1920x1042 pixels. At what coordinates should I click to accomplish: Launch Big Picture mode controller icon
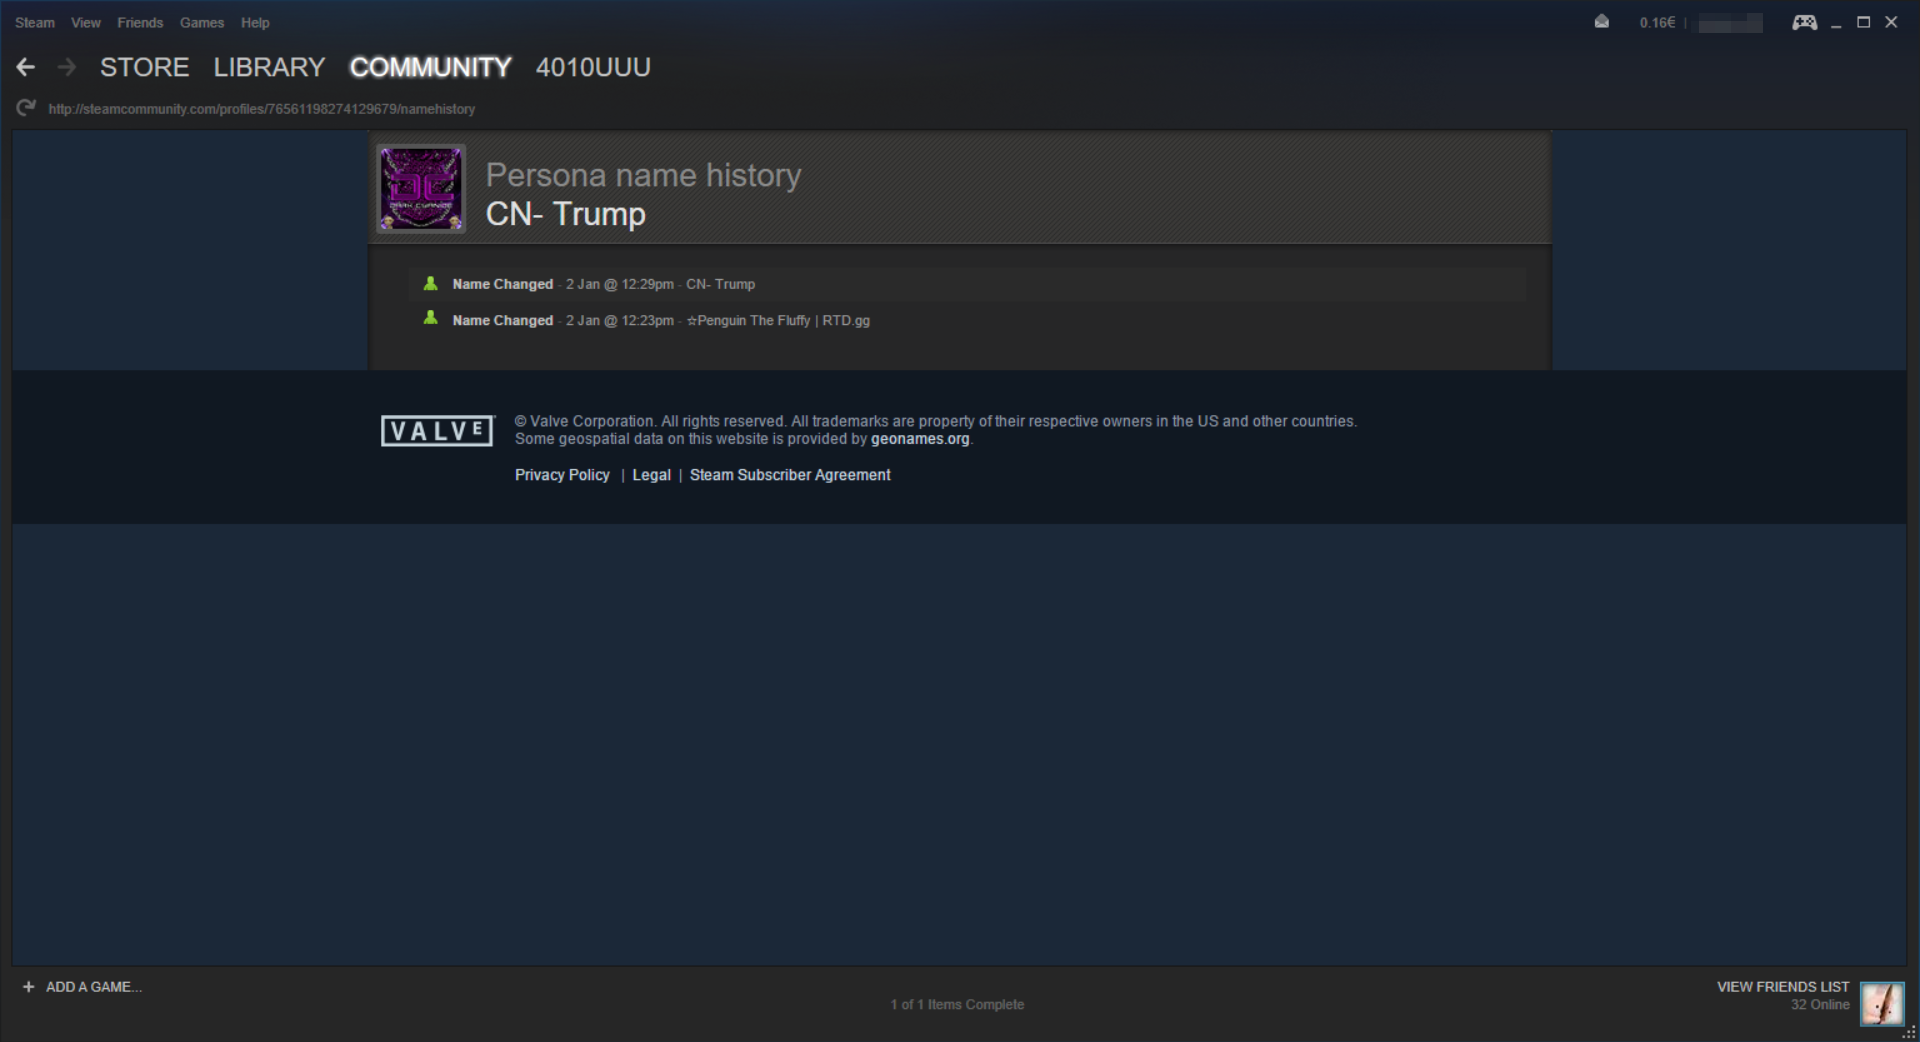point(1804,22)
